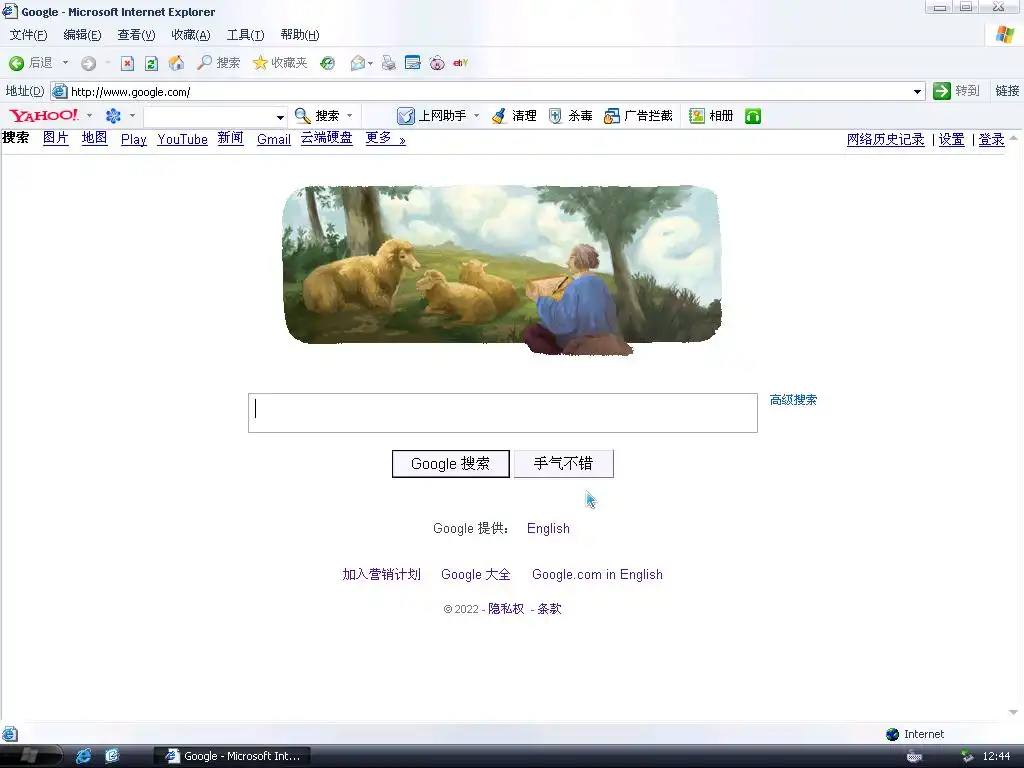1024x768 pixels.
Task: Click the green 转到 Go arrow button
Action: pos(957,91)
